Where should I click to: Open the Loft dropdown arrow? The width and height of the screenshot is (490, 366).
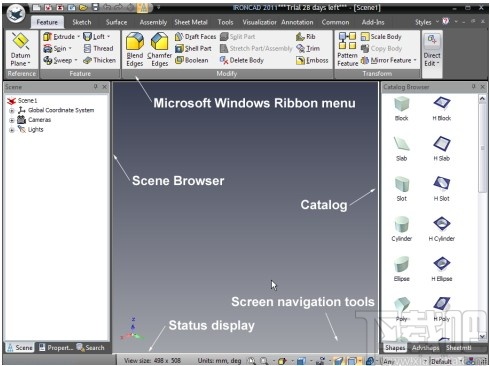109,36
